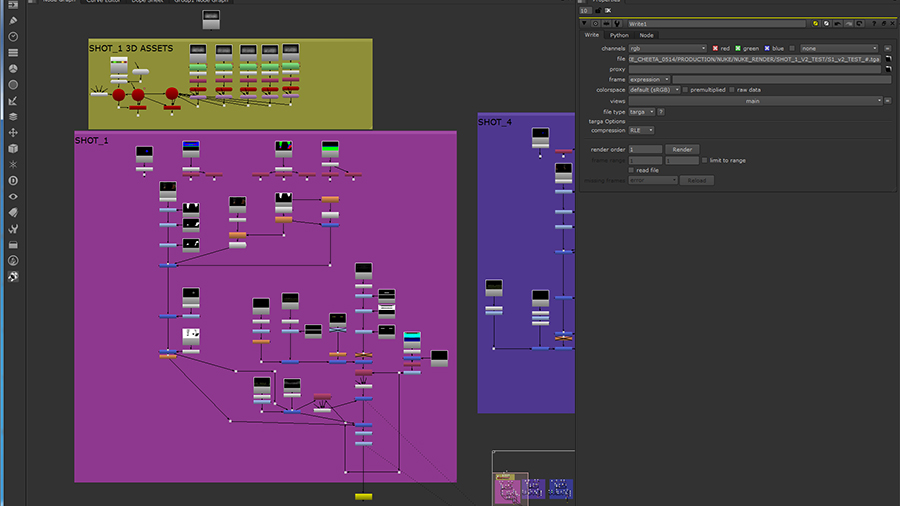Open the Transform nodes menu icon
Viewport: 900px width, 506px height.
pos(14,132)
